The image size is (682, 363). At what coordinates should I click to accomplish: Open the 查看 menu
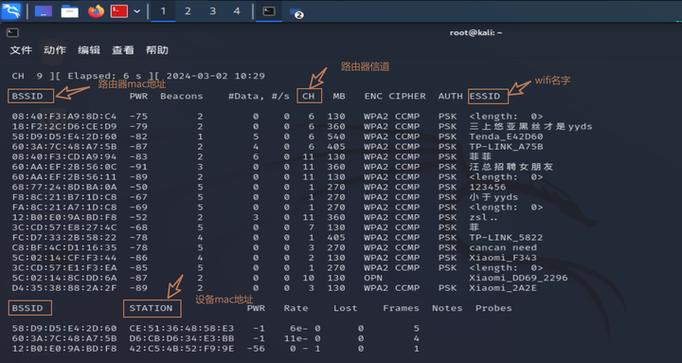[x=123, y=50]
